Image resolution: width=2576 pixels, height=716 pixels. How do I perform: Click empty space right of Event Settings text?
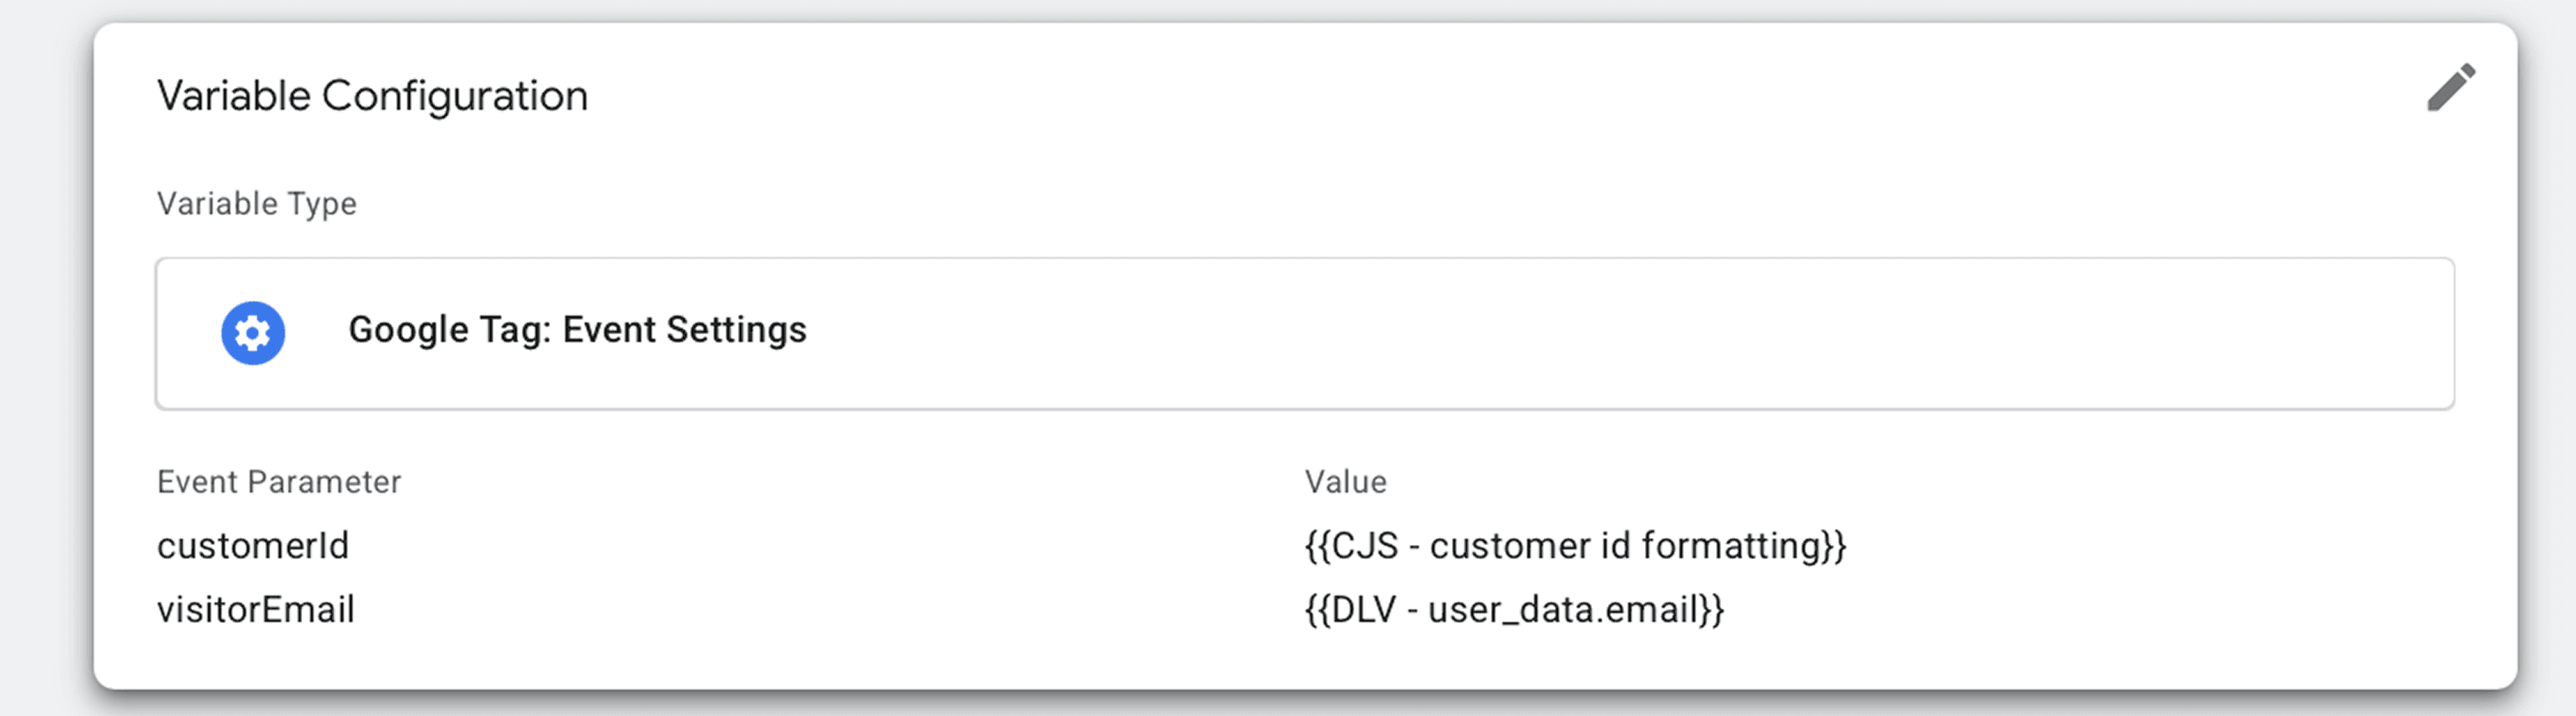[1600, 333]
